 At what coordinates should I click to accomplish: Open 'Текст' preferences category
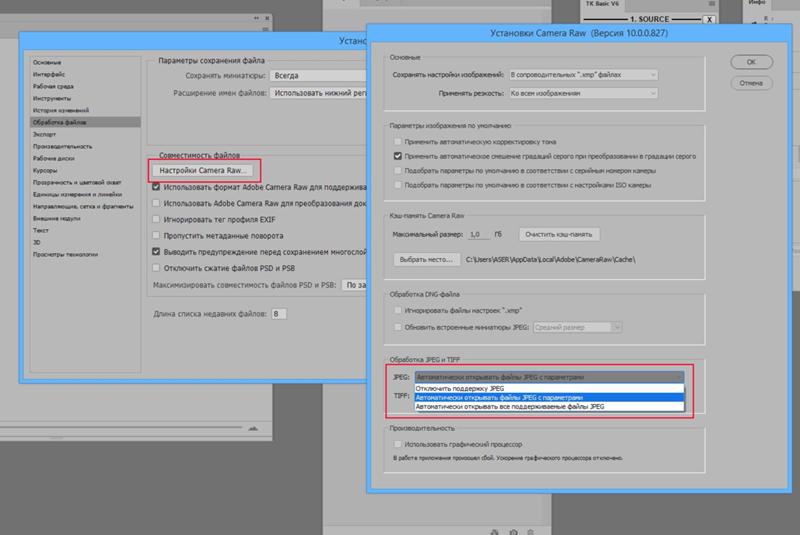point(85,230)
